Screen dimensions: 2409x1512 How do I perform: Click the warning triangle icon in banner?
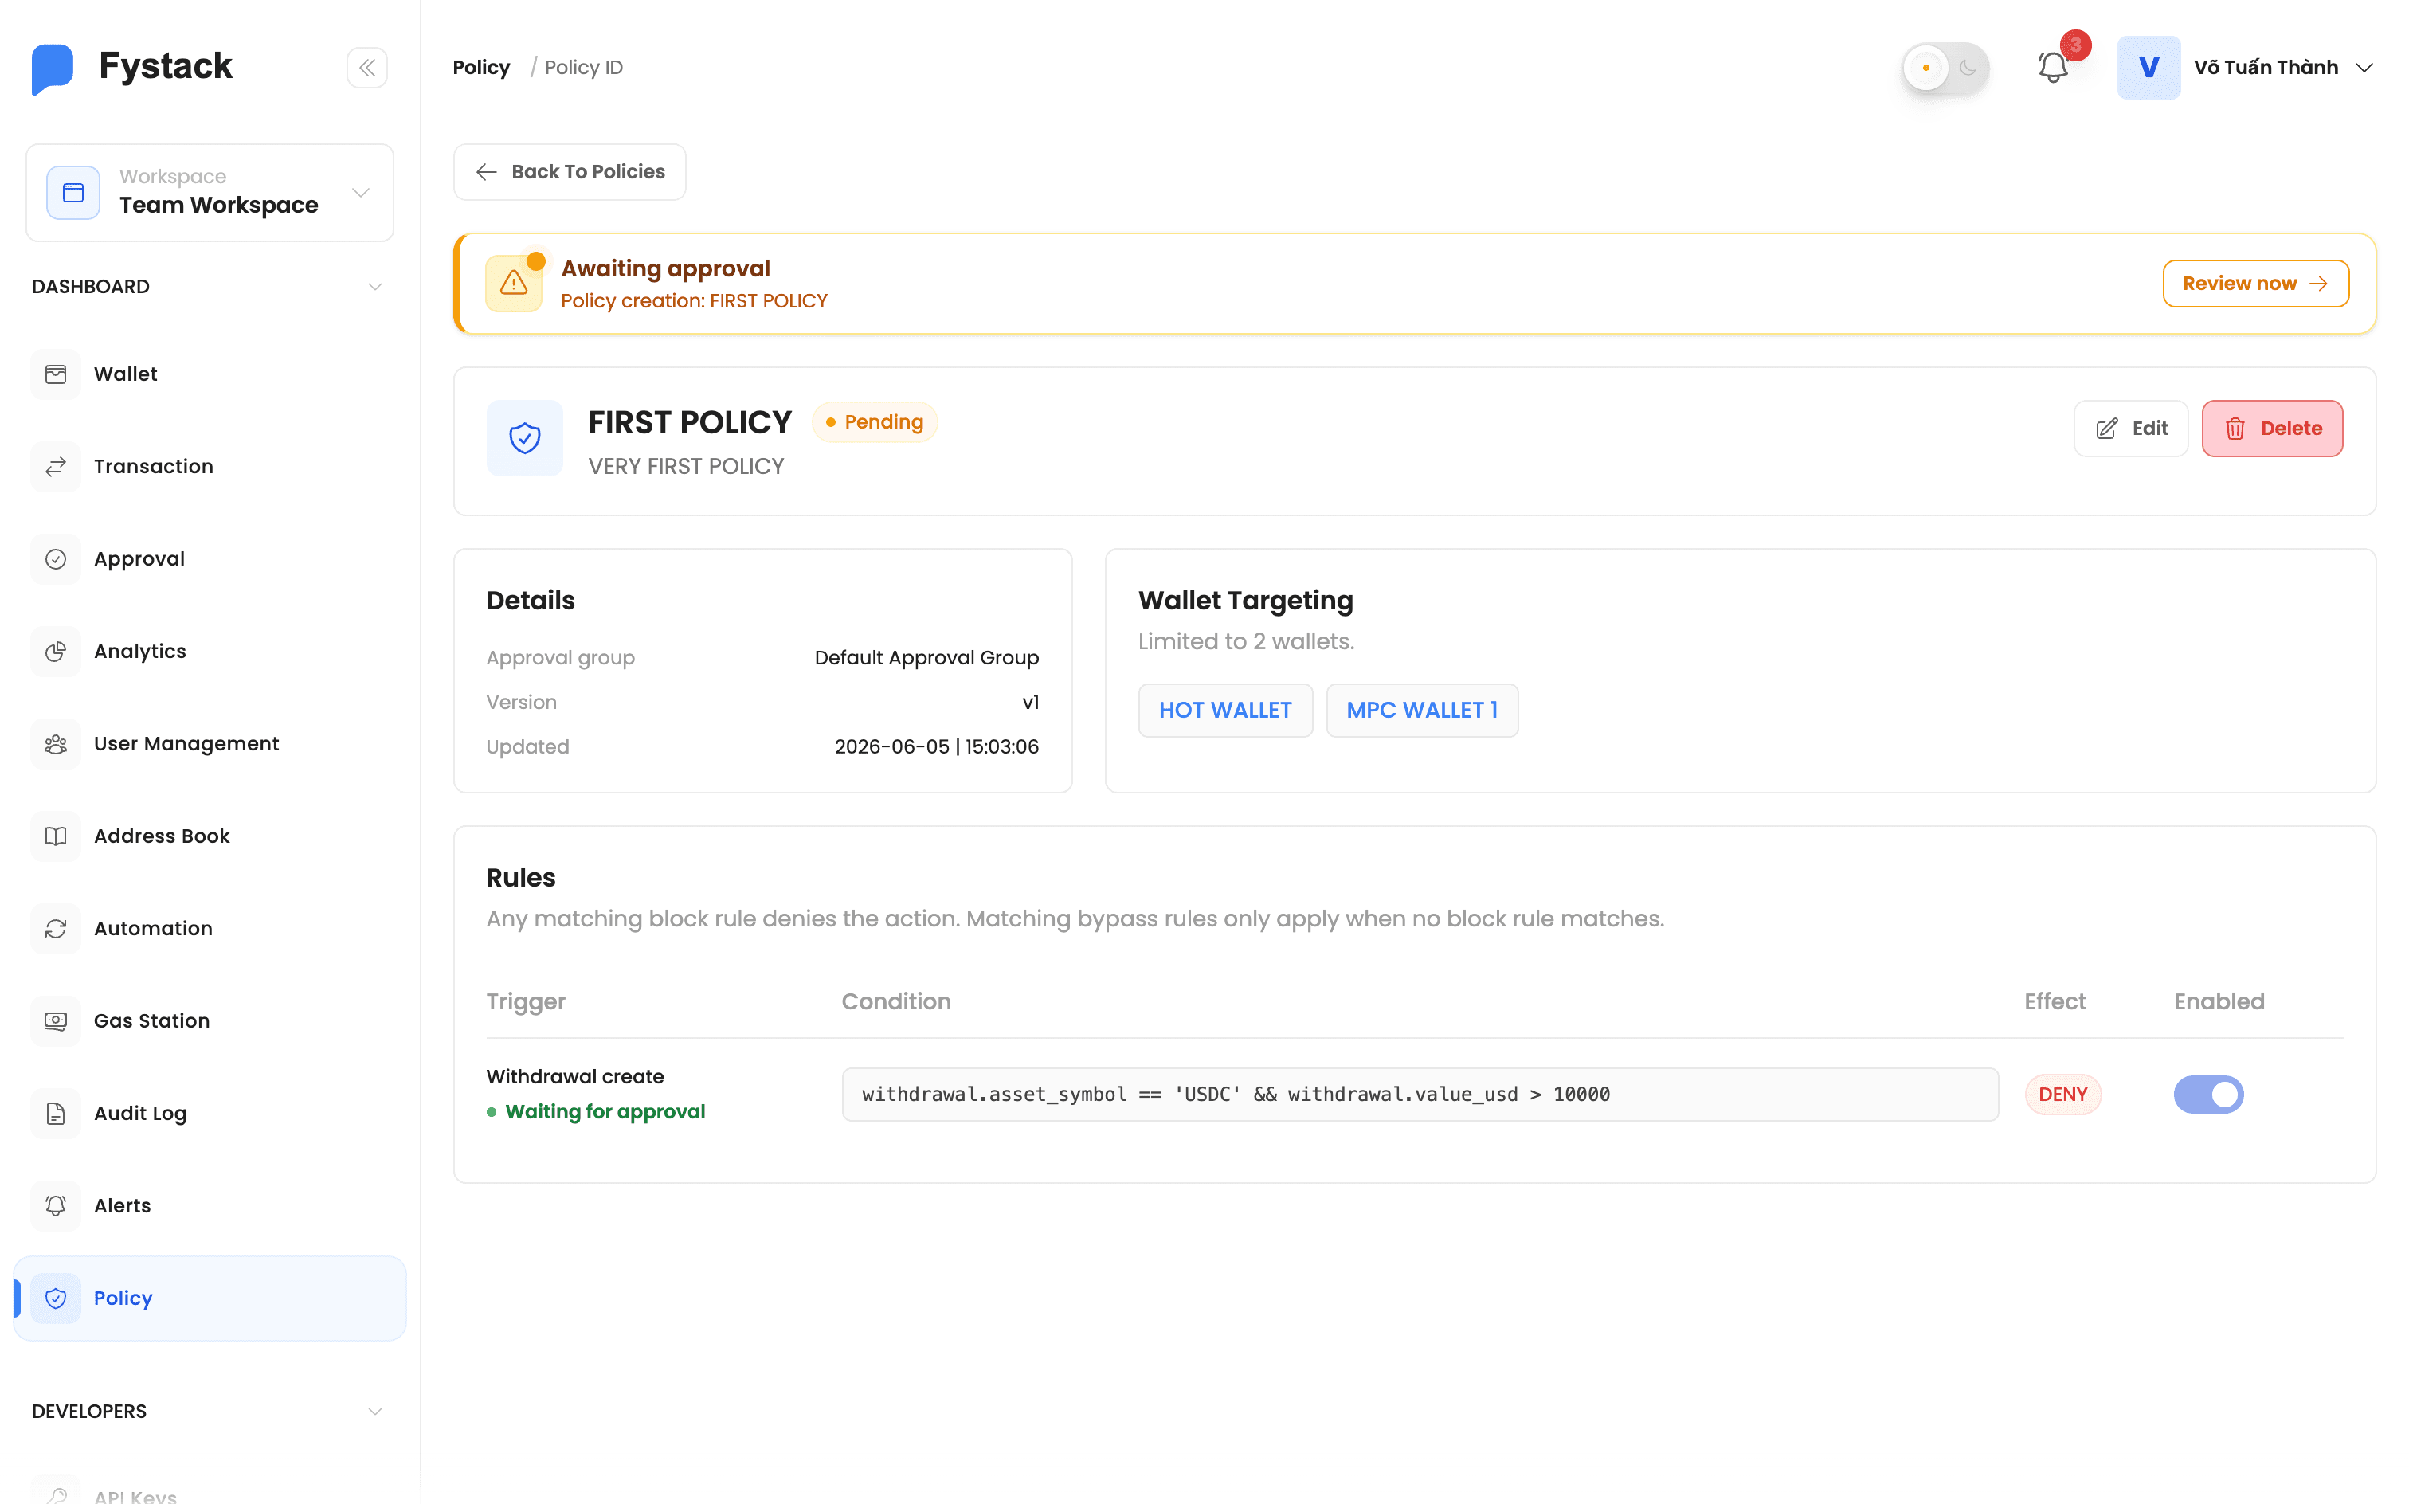pyautogui.click(x=514, y=284)
